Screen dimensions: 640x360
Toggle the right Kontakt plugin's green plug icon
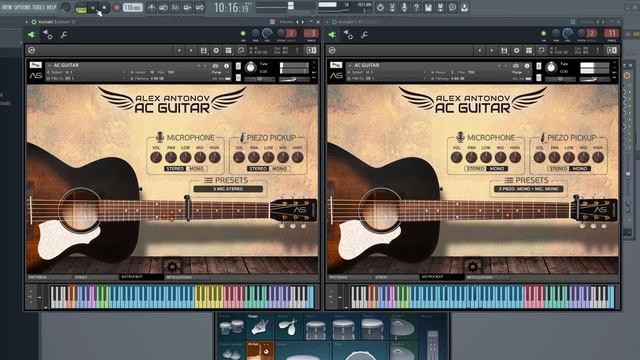332,35
